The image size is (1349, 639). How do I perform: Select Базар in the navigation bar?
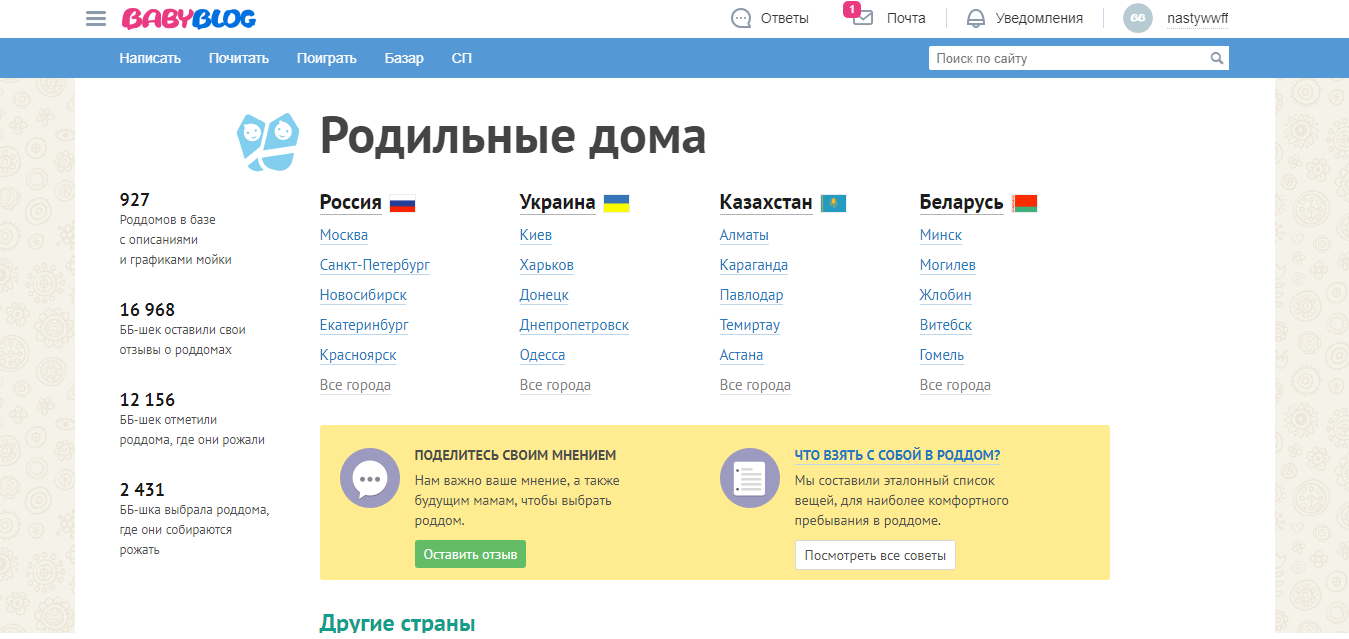[404, 58]
